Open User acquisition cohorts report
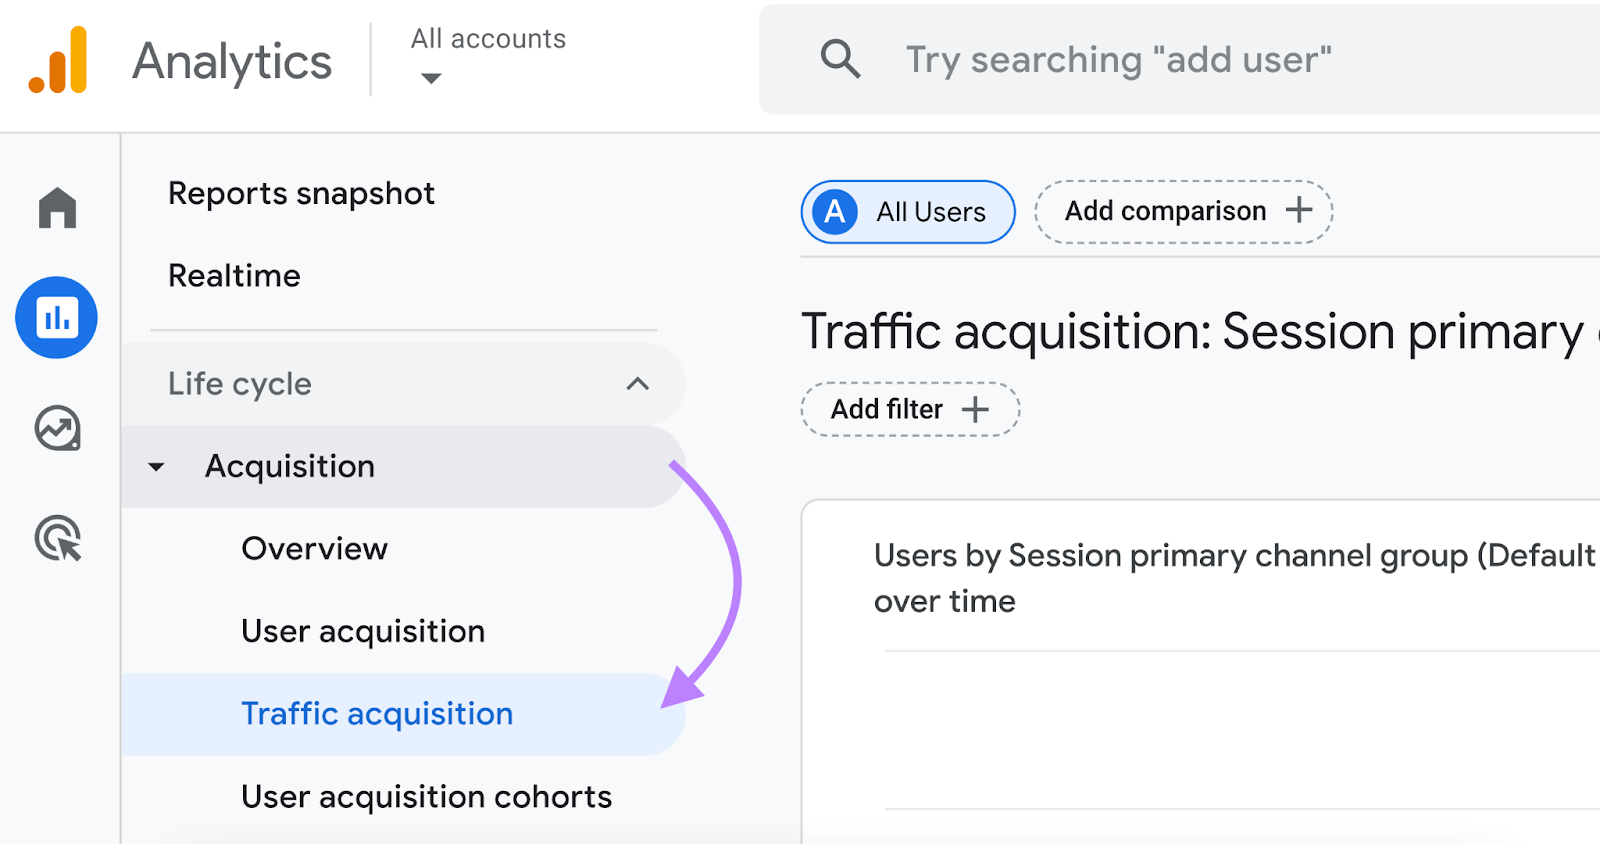1600x844 pixels. [425, 796]
